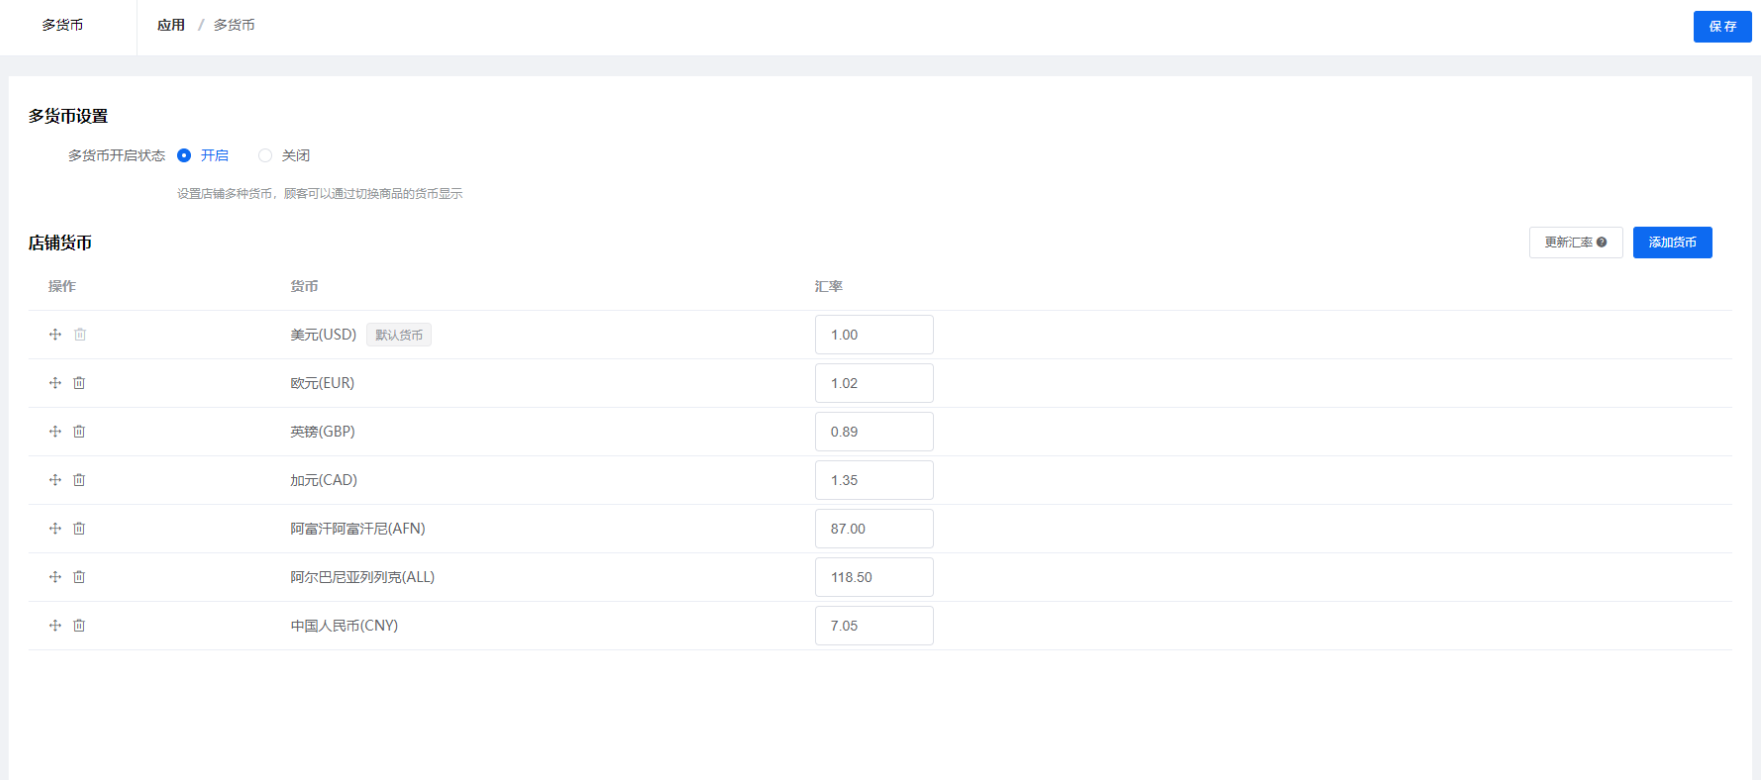Click the 多货币 tab in the top-left header
The height and width of the screenshot is (780, 1761).
coord(62,25)
